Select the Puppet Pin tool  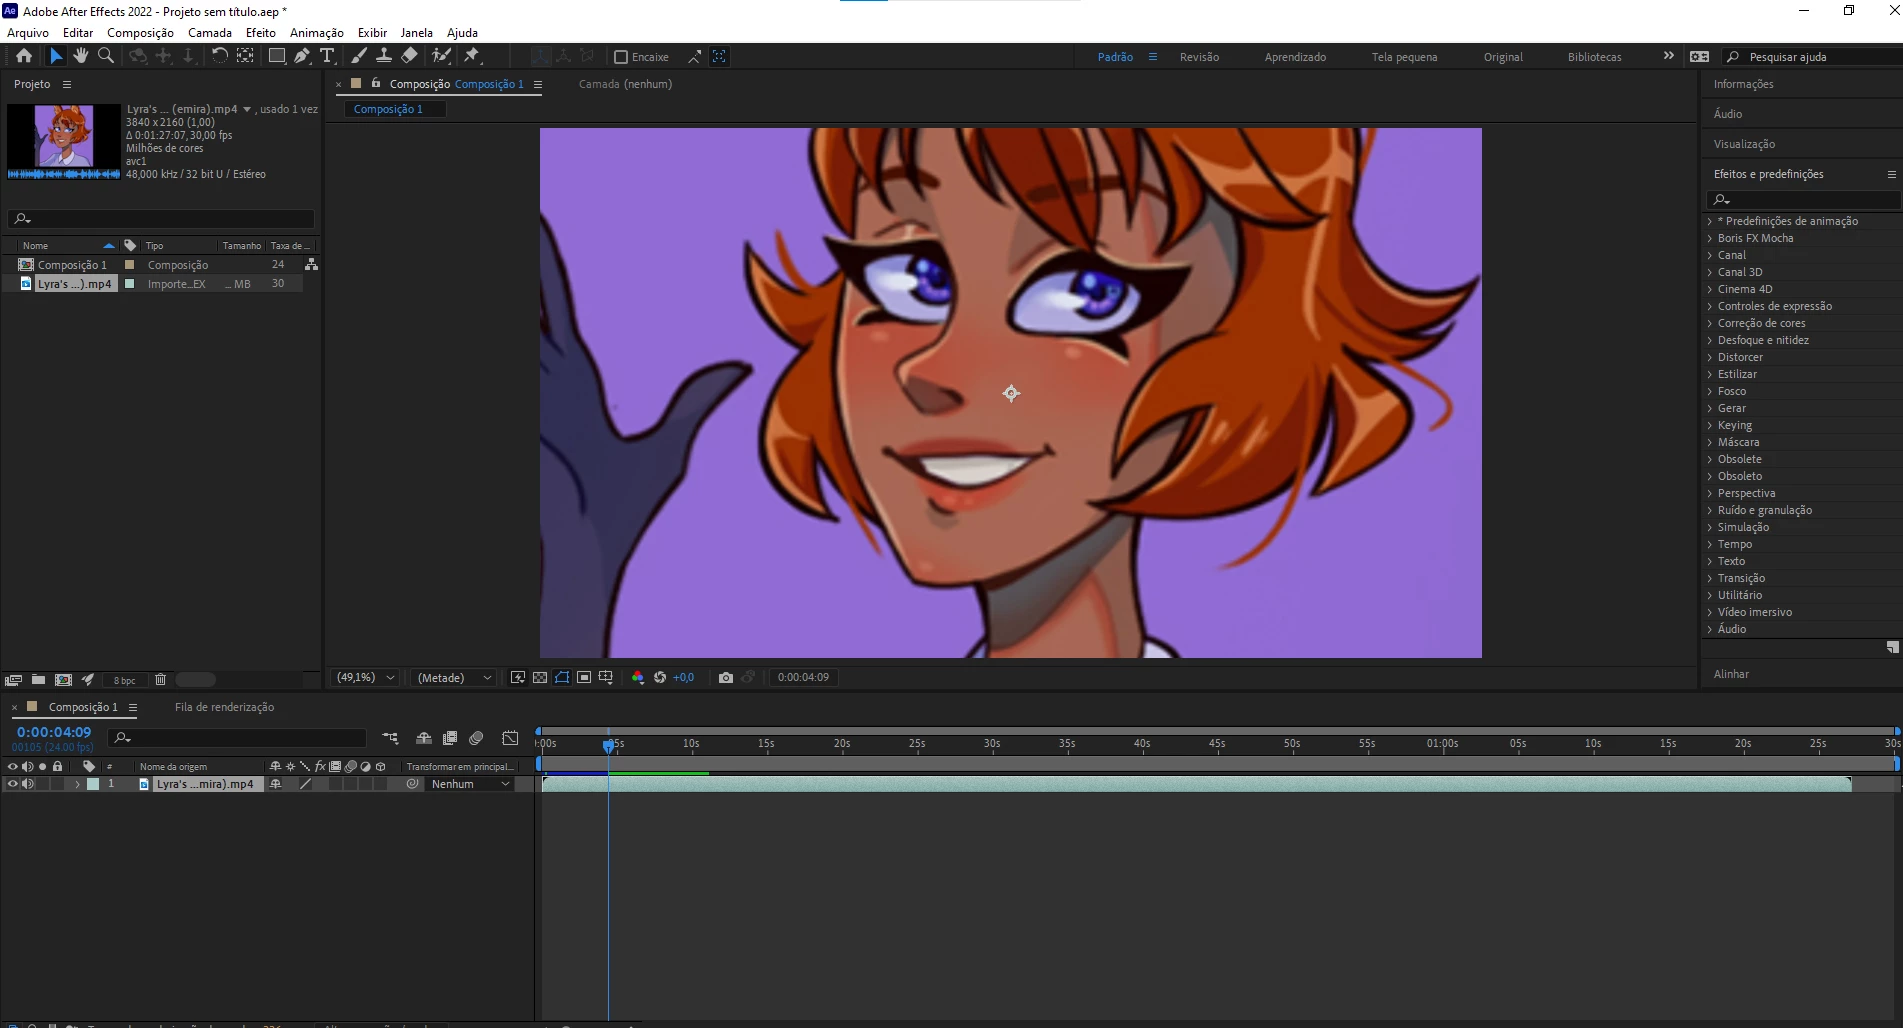click(472, 56)
